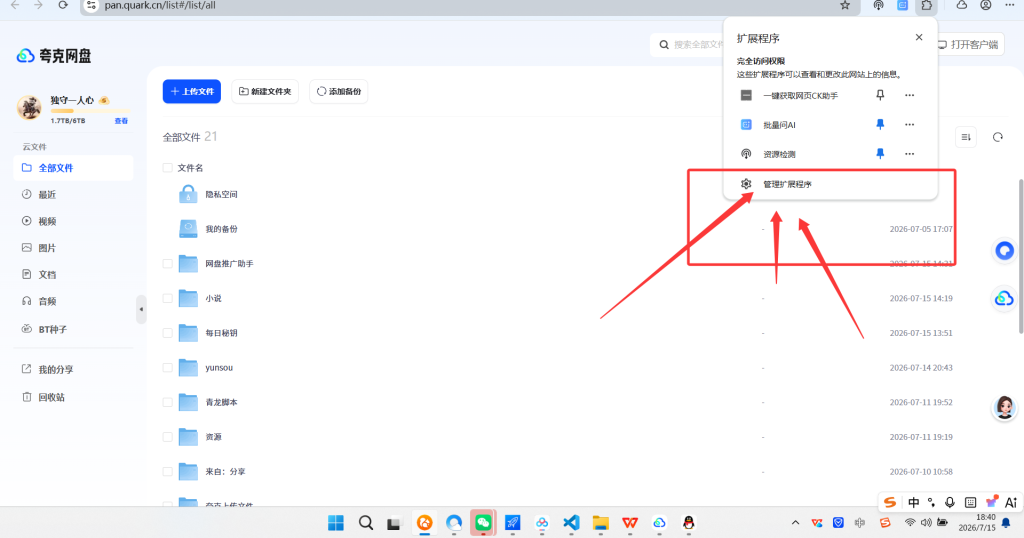This screenshot has width=1024, height=538.
Task: Open more options for 批量问AI
Action: coord(909,124)
